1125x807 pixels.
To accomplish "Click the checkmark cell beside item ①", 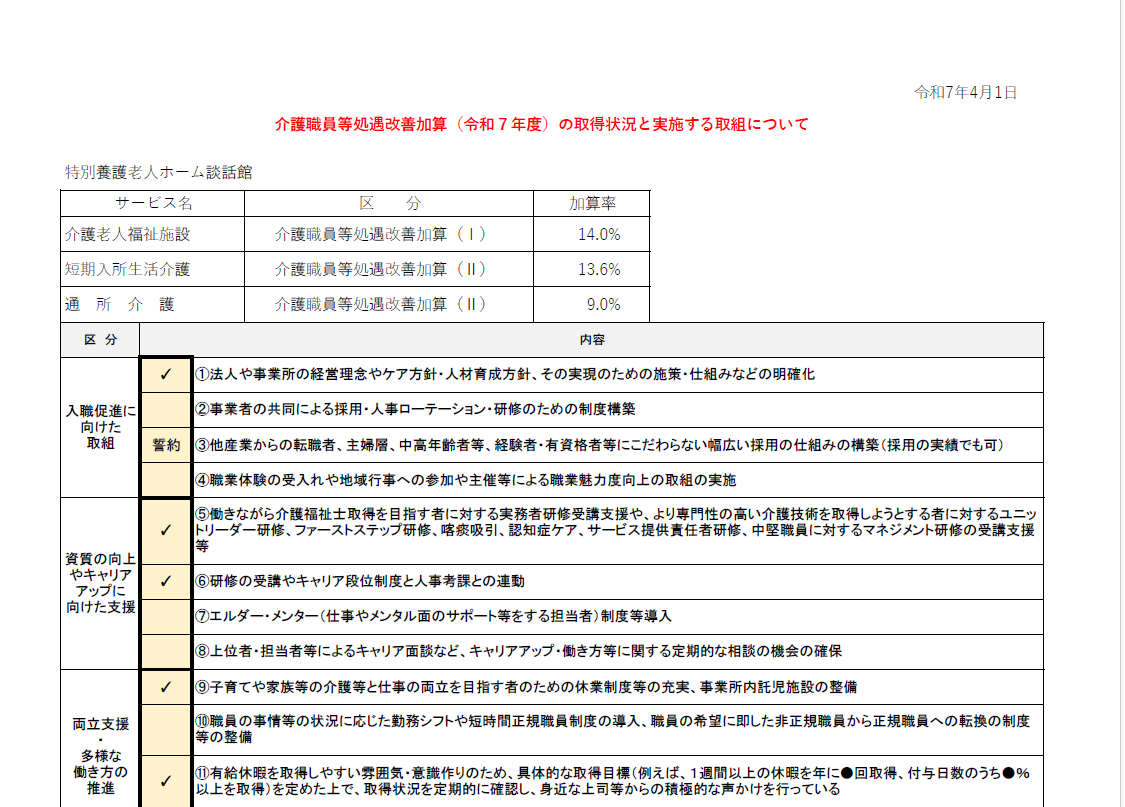I will 166,375.
